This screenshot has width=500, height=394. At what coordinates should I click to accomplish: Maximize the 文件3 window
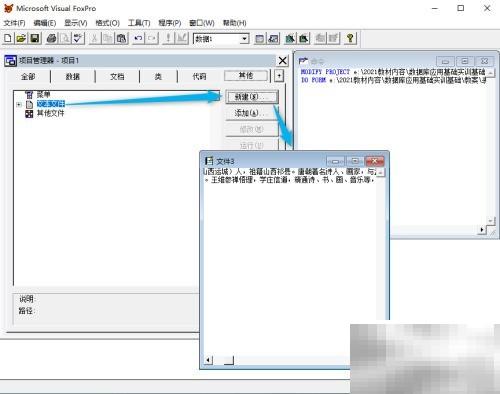355,161
